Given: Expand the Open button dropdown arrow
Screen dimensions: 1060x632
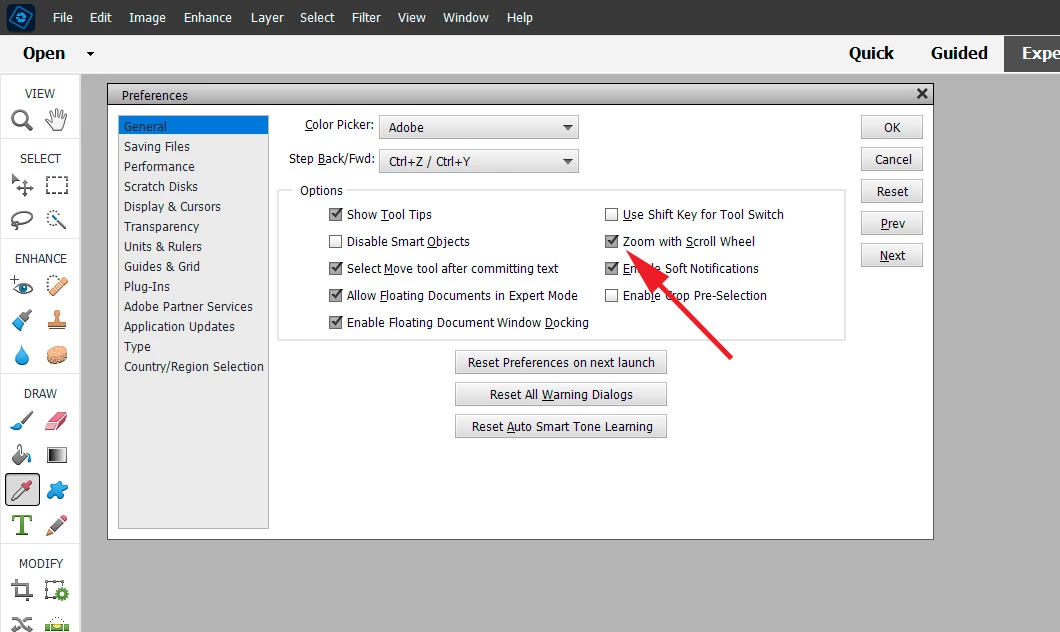Looking at the screenshot, I should 90,53.
